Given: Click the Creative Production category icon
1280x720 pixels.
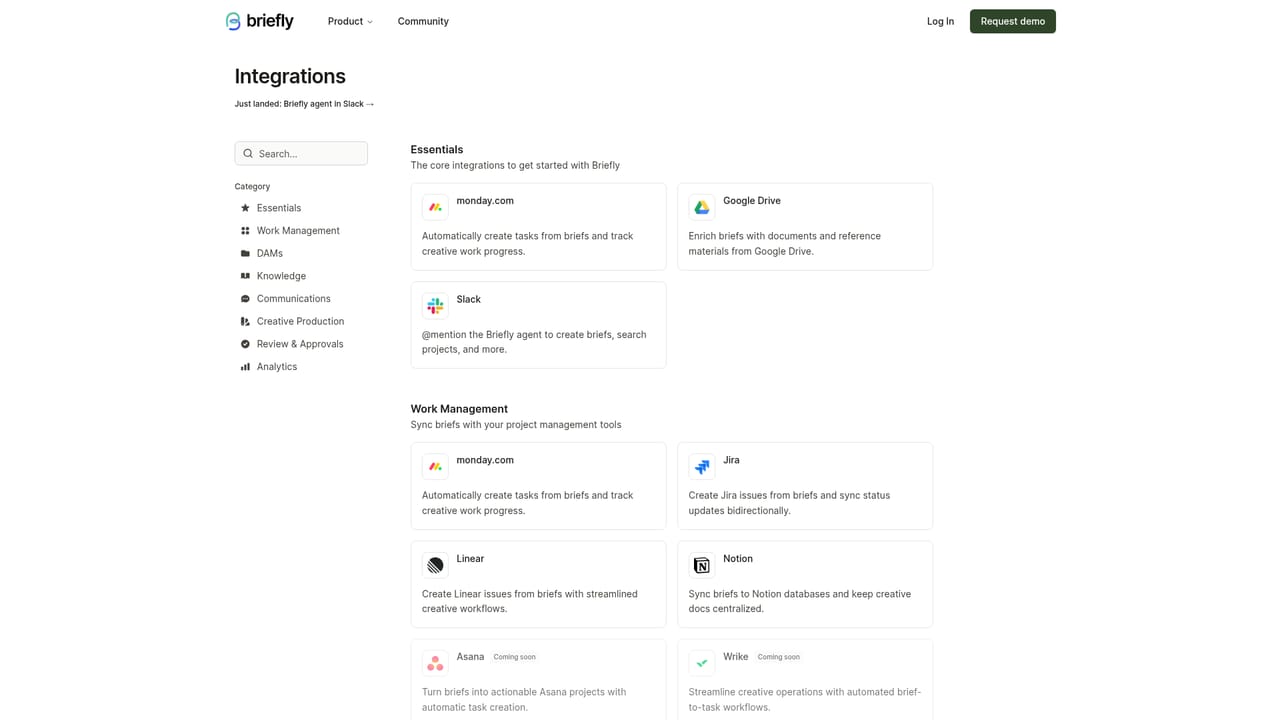Looking at the screenshot, I should (x=245, y=321).
